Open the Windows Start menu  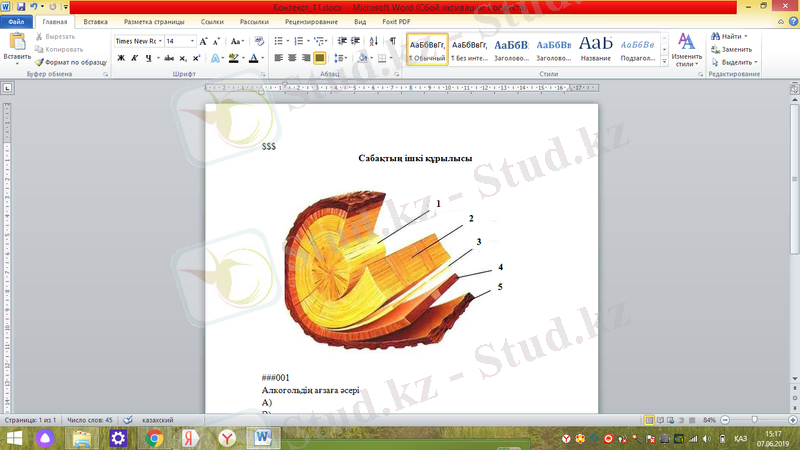click(14, 438)
